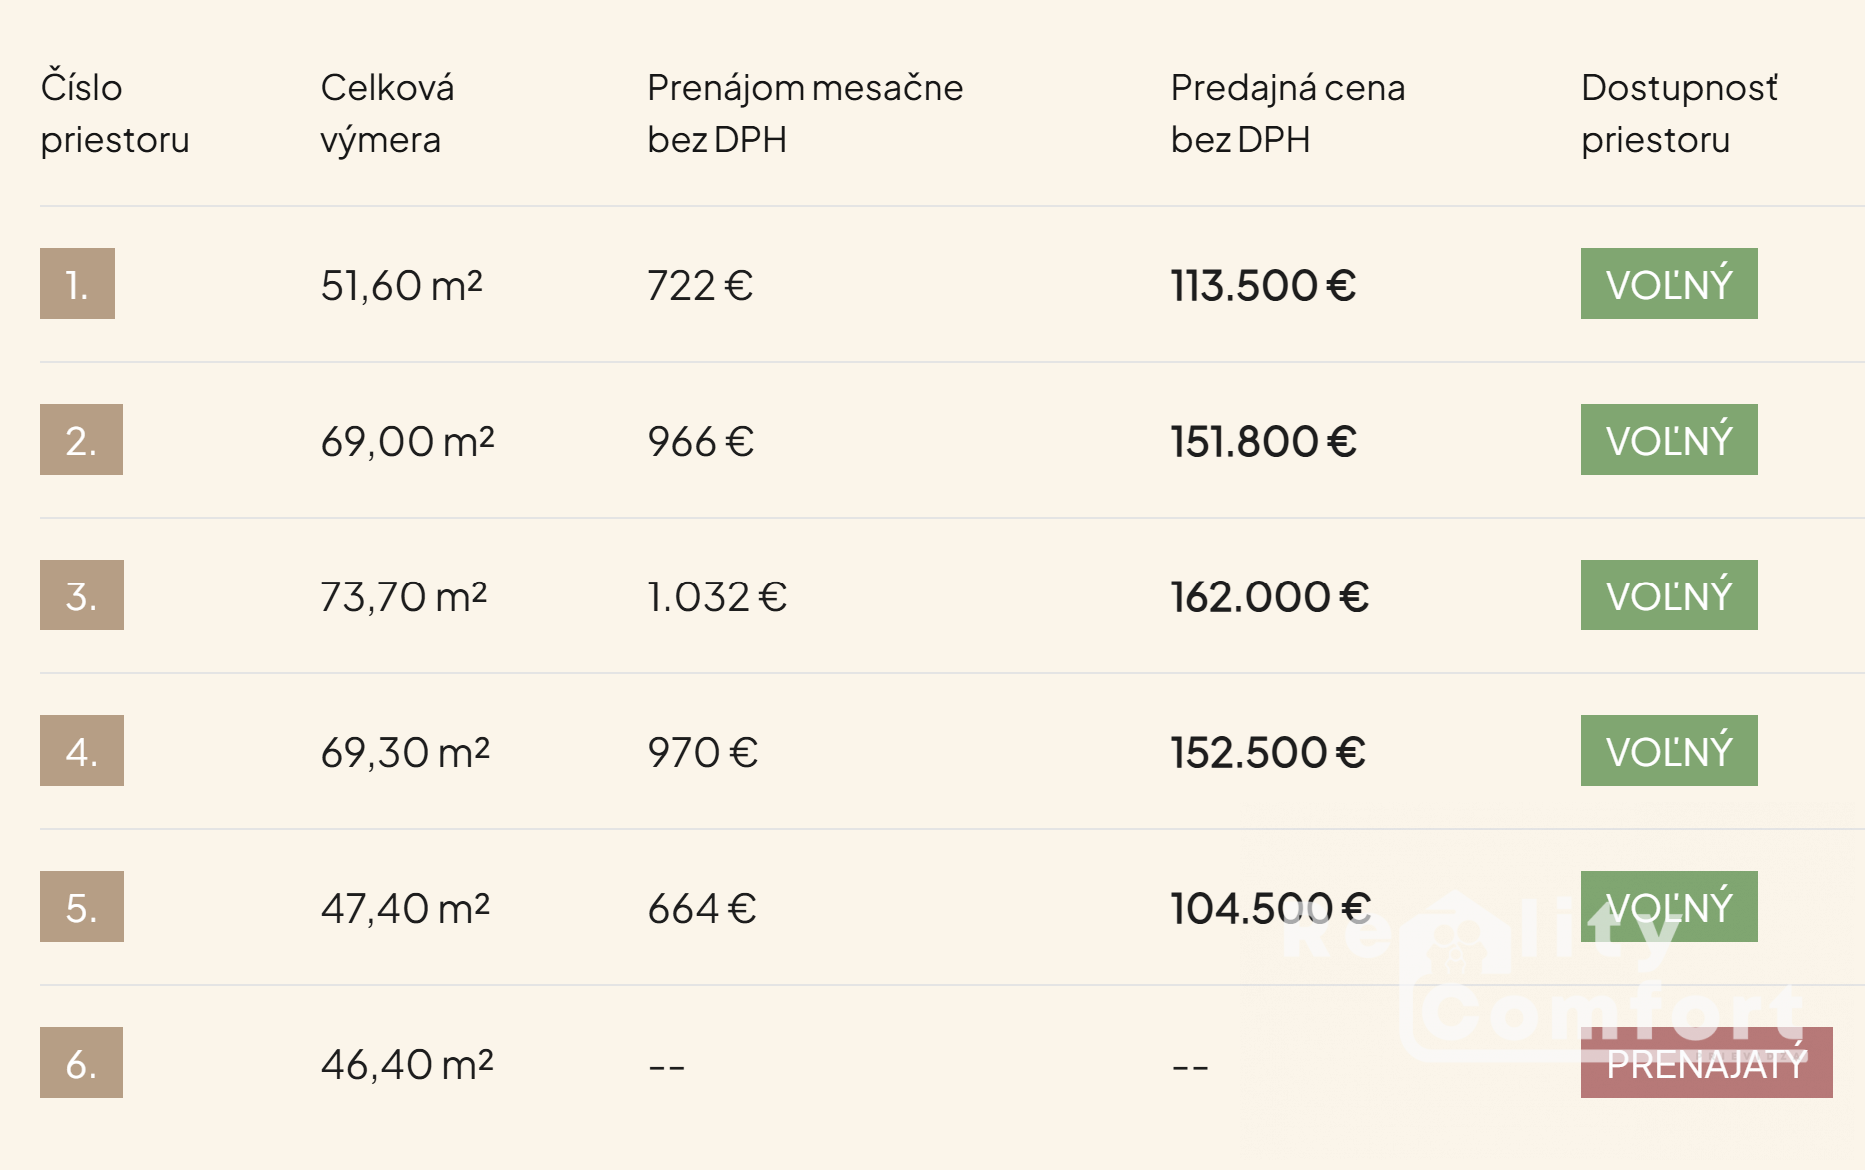This screenshot has width=1865, height=1170.
Task: Click the Číslo priestoru column header
Action: point(115,113)
